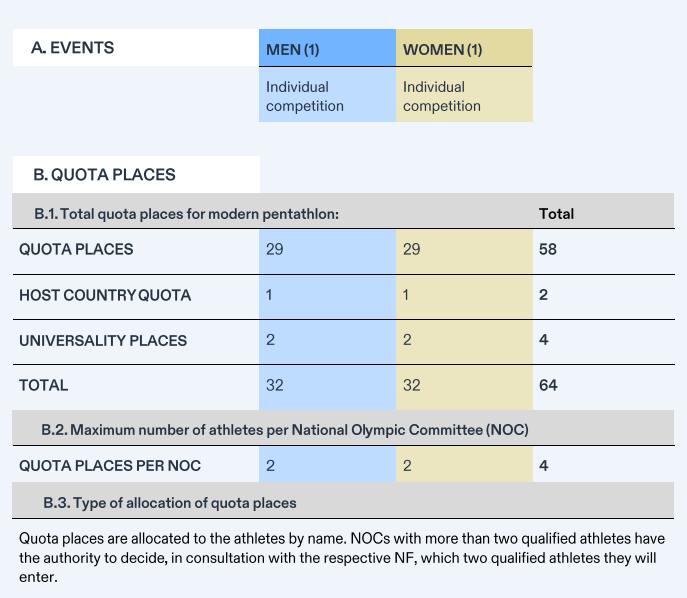Select the QUOTA PLACES PER NOC row label
This screenshot has height=598, width=687.
(x=110, y=466)
